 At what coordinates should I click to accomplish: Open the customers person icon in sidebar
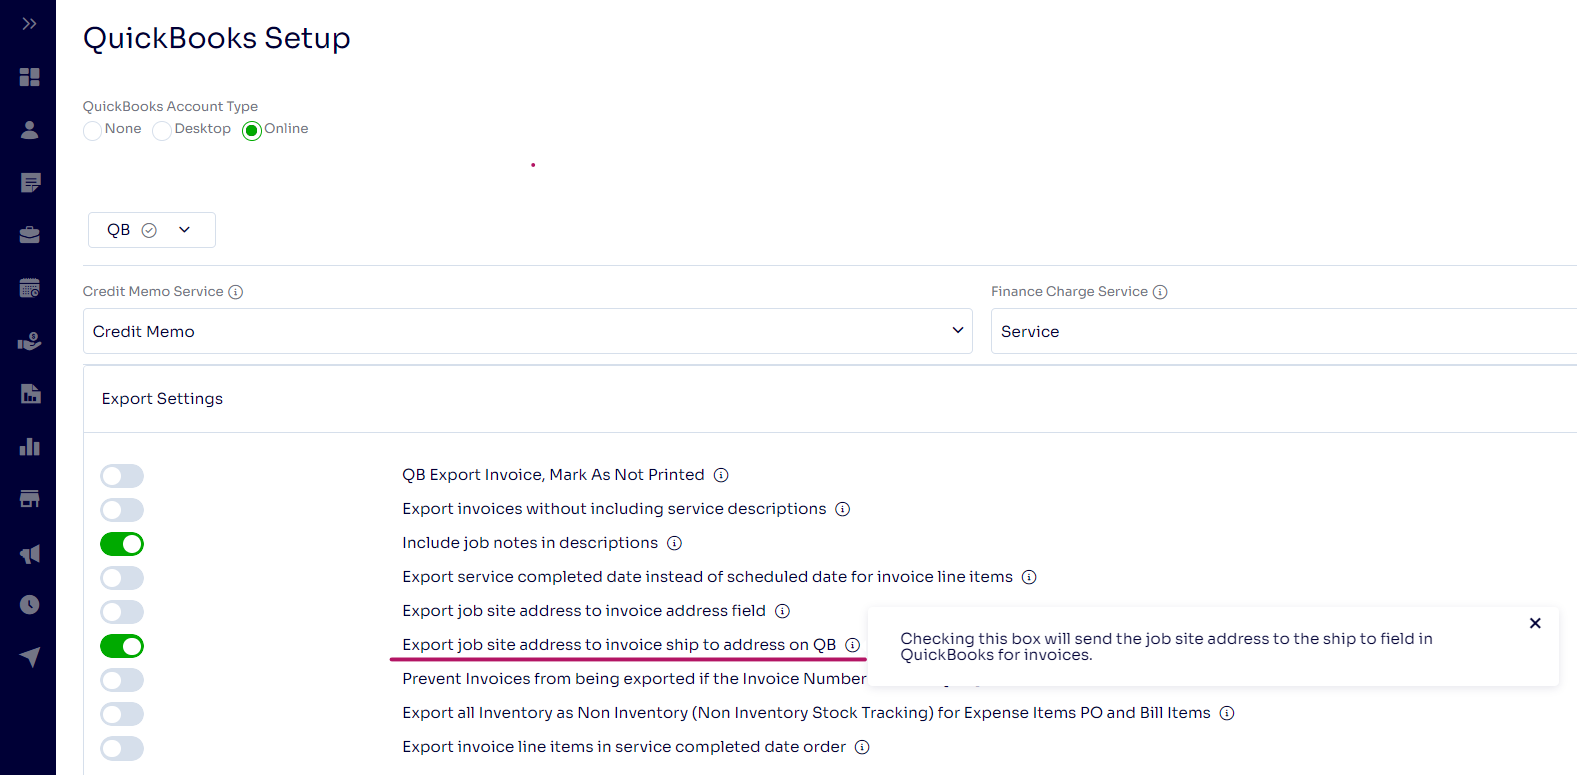(29, 130)
